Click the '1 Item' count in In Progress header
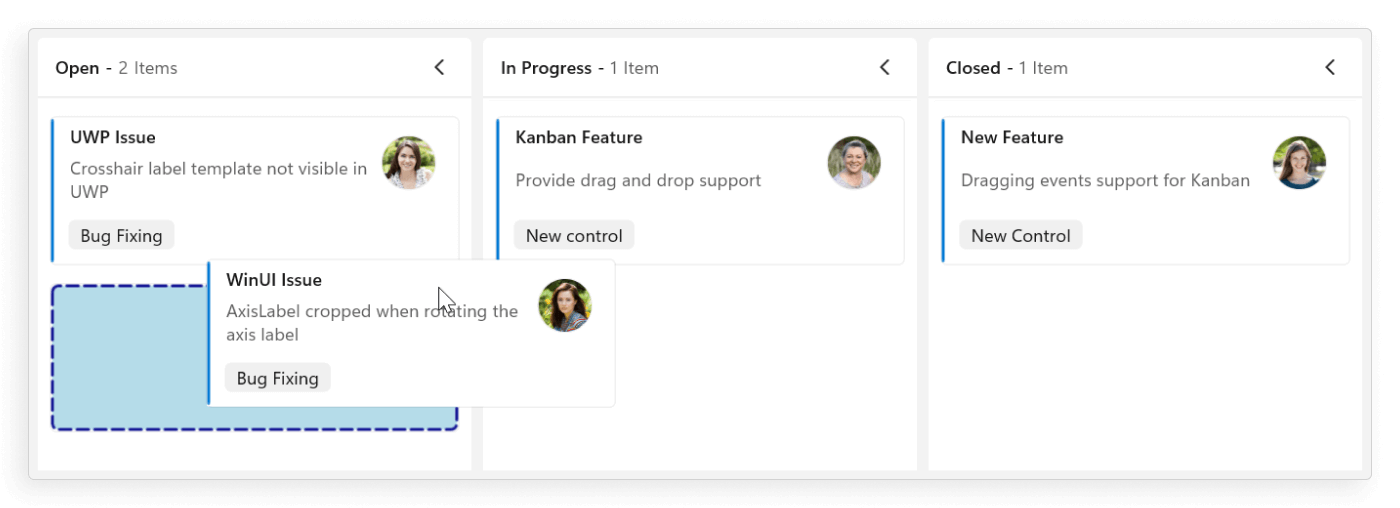The height and width of the screenshot is (508, 1400). (x=634, y=68)
